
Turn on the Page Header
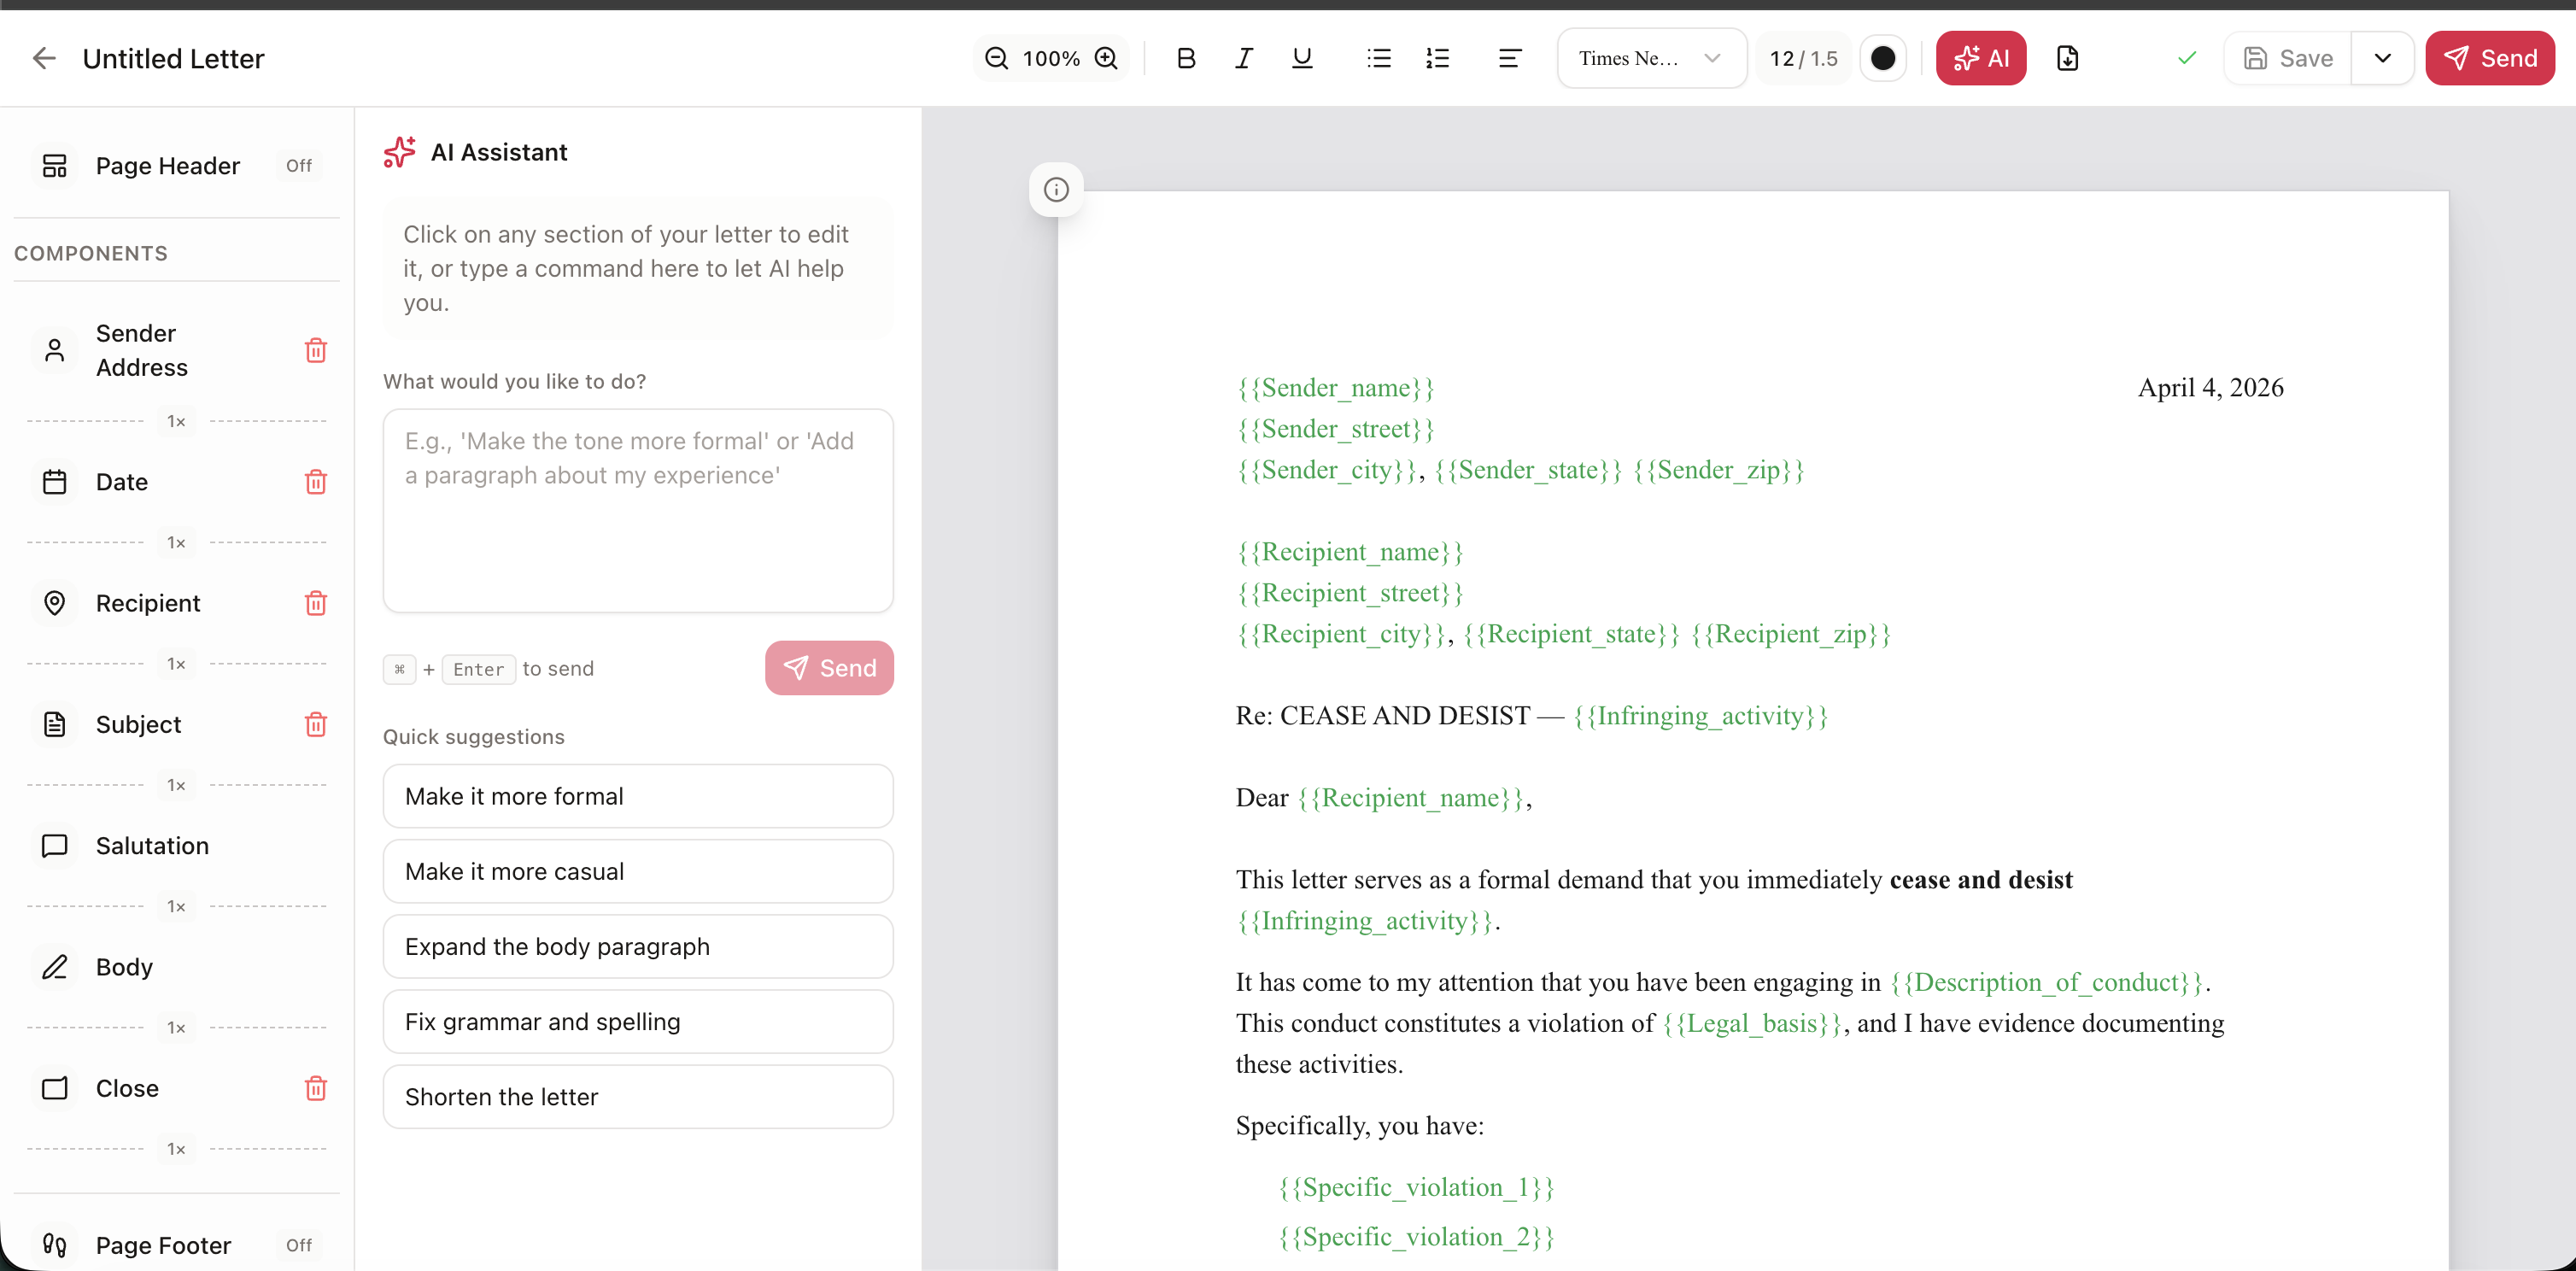297,166
